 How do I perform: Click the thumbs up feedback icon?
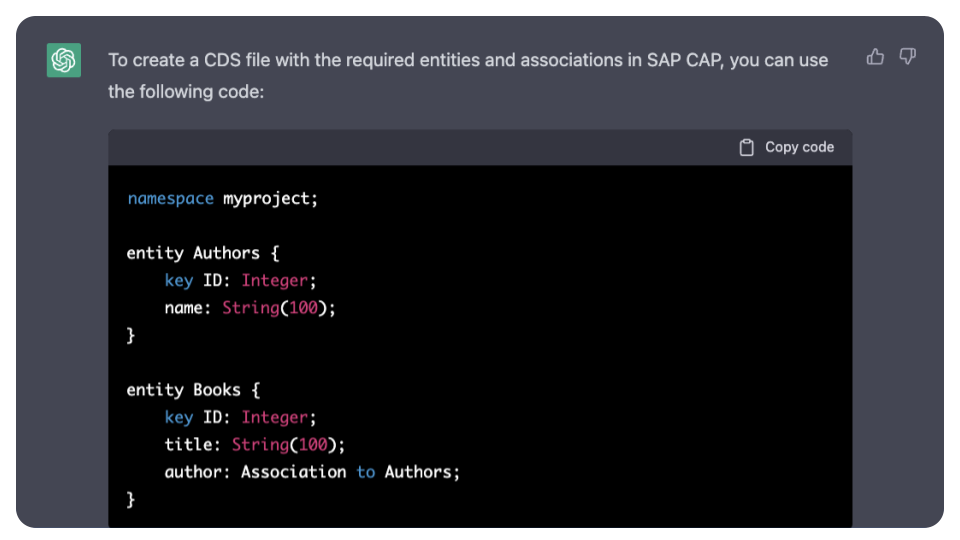[875, 57]
